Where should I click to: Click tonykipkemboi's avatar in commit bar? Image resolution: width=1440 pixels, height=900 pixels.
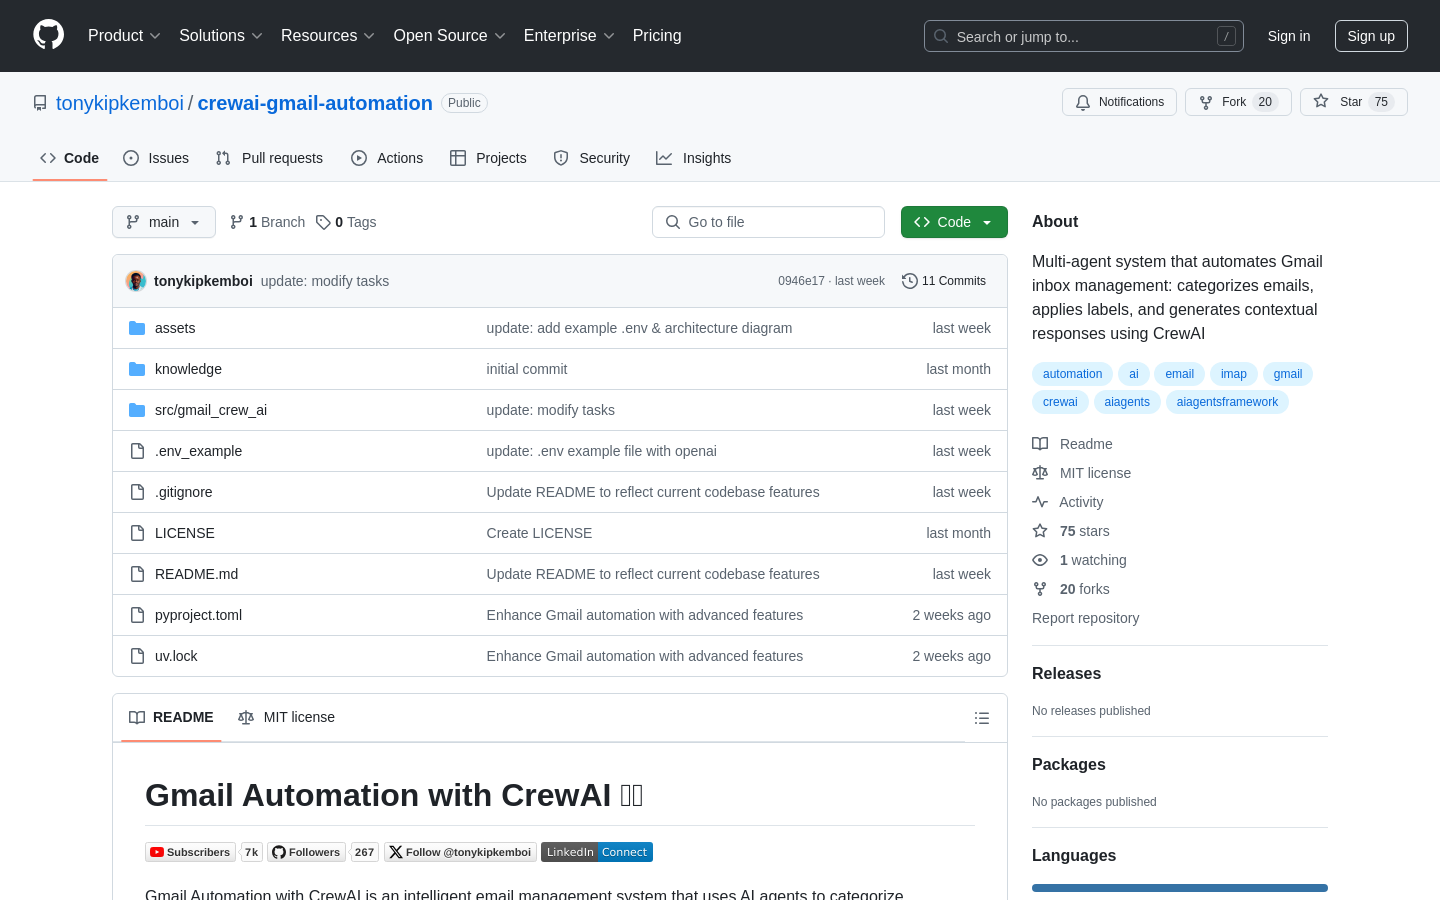pos(136,281)
